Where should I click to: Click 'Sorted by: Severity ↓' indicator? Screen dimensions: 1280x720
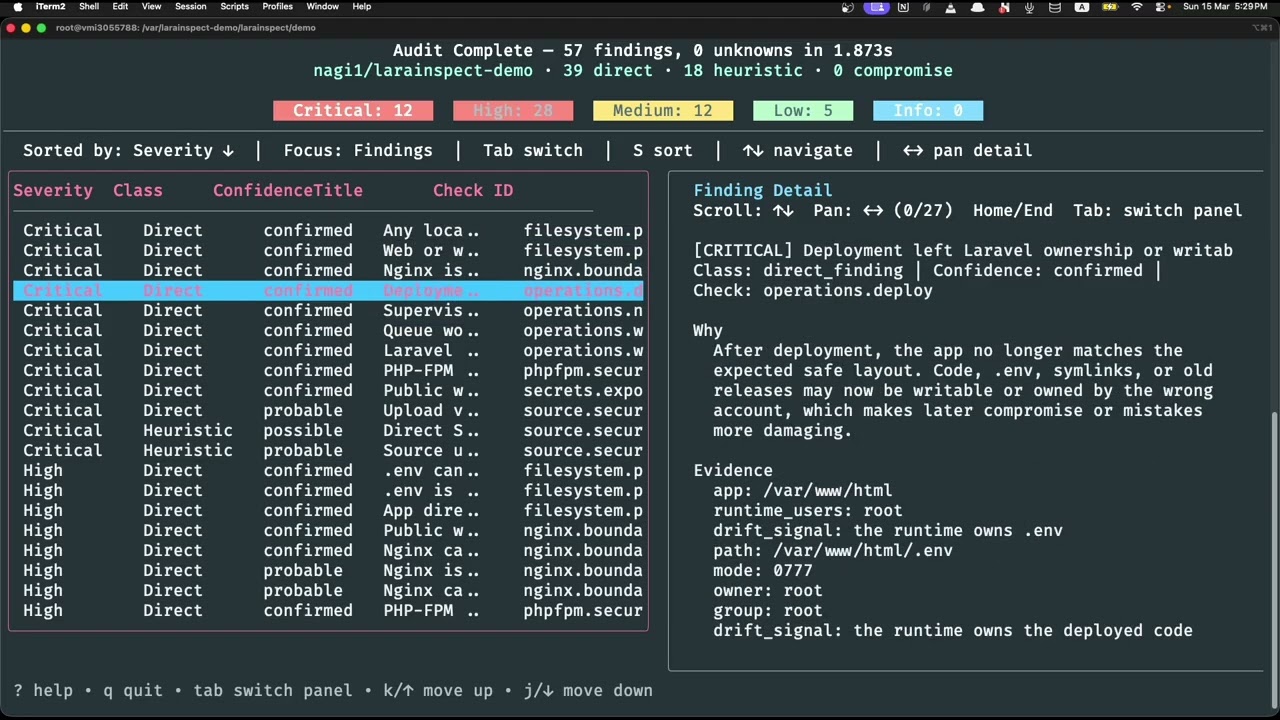[128, 150]
